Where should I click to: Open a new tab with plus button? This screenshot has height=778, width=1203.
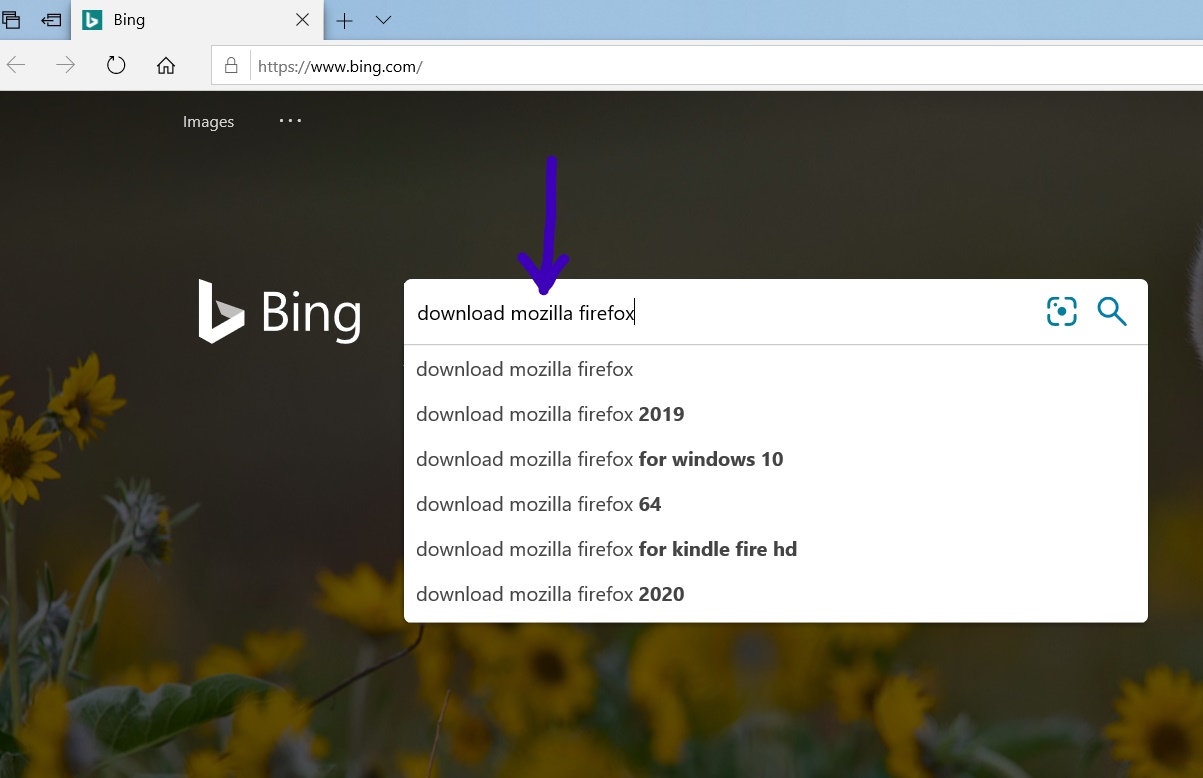[x=344, y=20]
